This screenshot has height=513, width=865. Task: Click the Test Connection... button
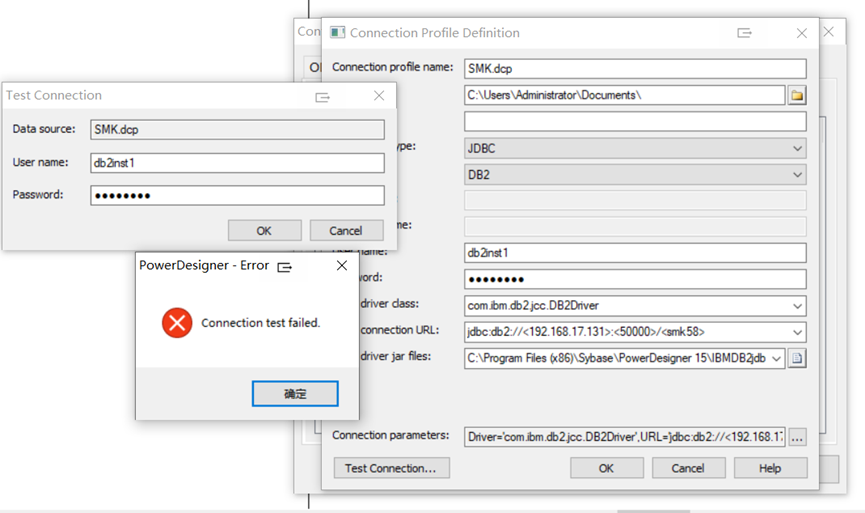(x=391, y=468)
